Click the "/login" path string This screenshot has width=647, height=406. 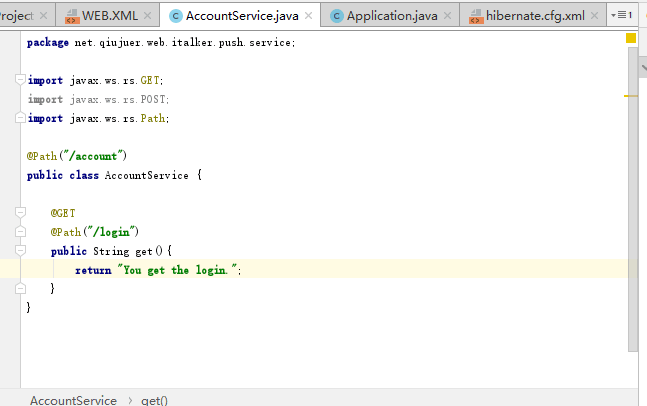coord(112,232)
